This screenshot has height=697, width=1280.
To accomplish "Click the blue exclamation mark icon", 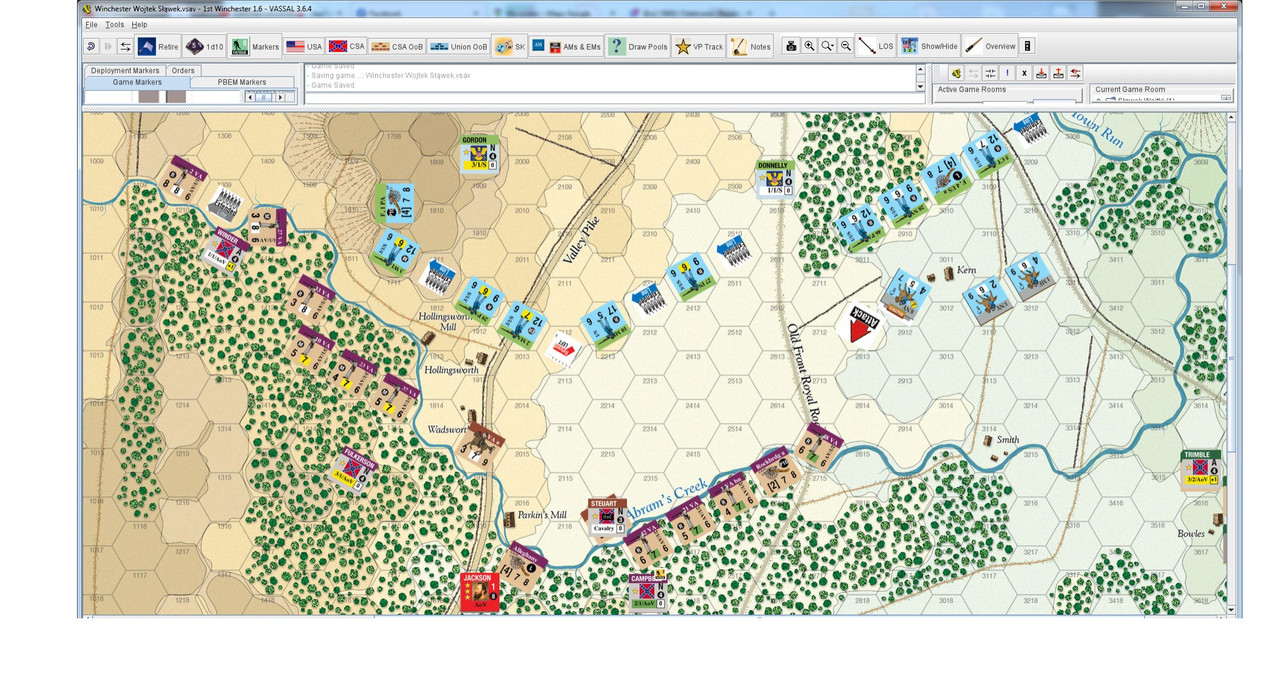I will tap(1007, 73).
